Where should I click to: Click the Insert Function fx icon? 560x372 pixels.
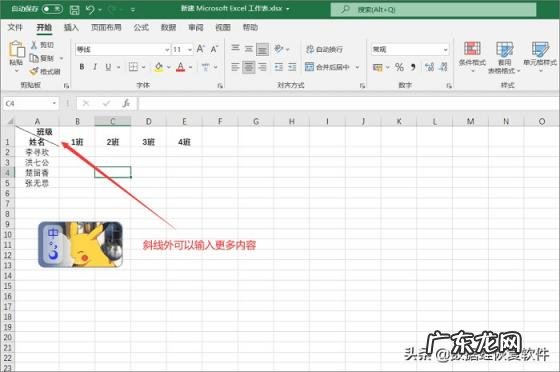coord(126,104)
